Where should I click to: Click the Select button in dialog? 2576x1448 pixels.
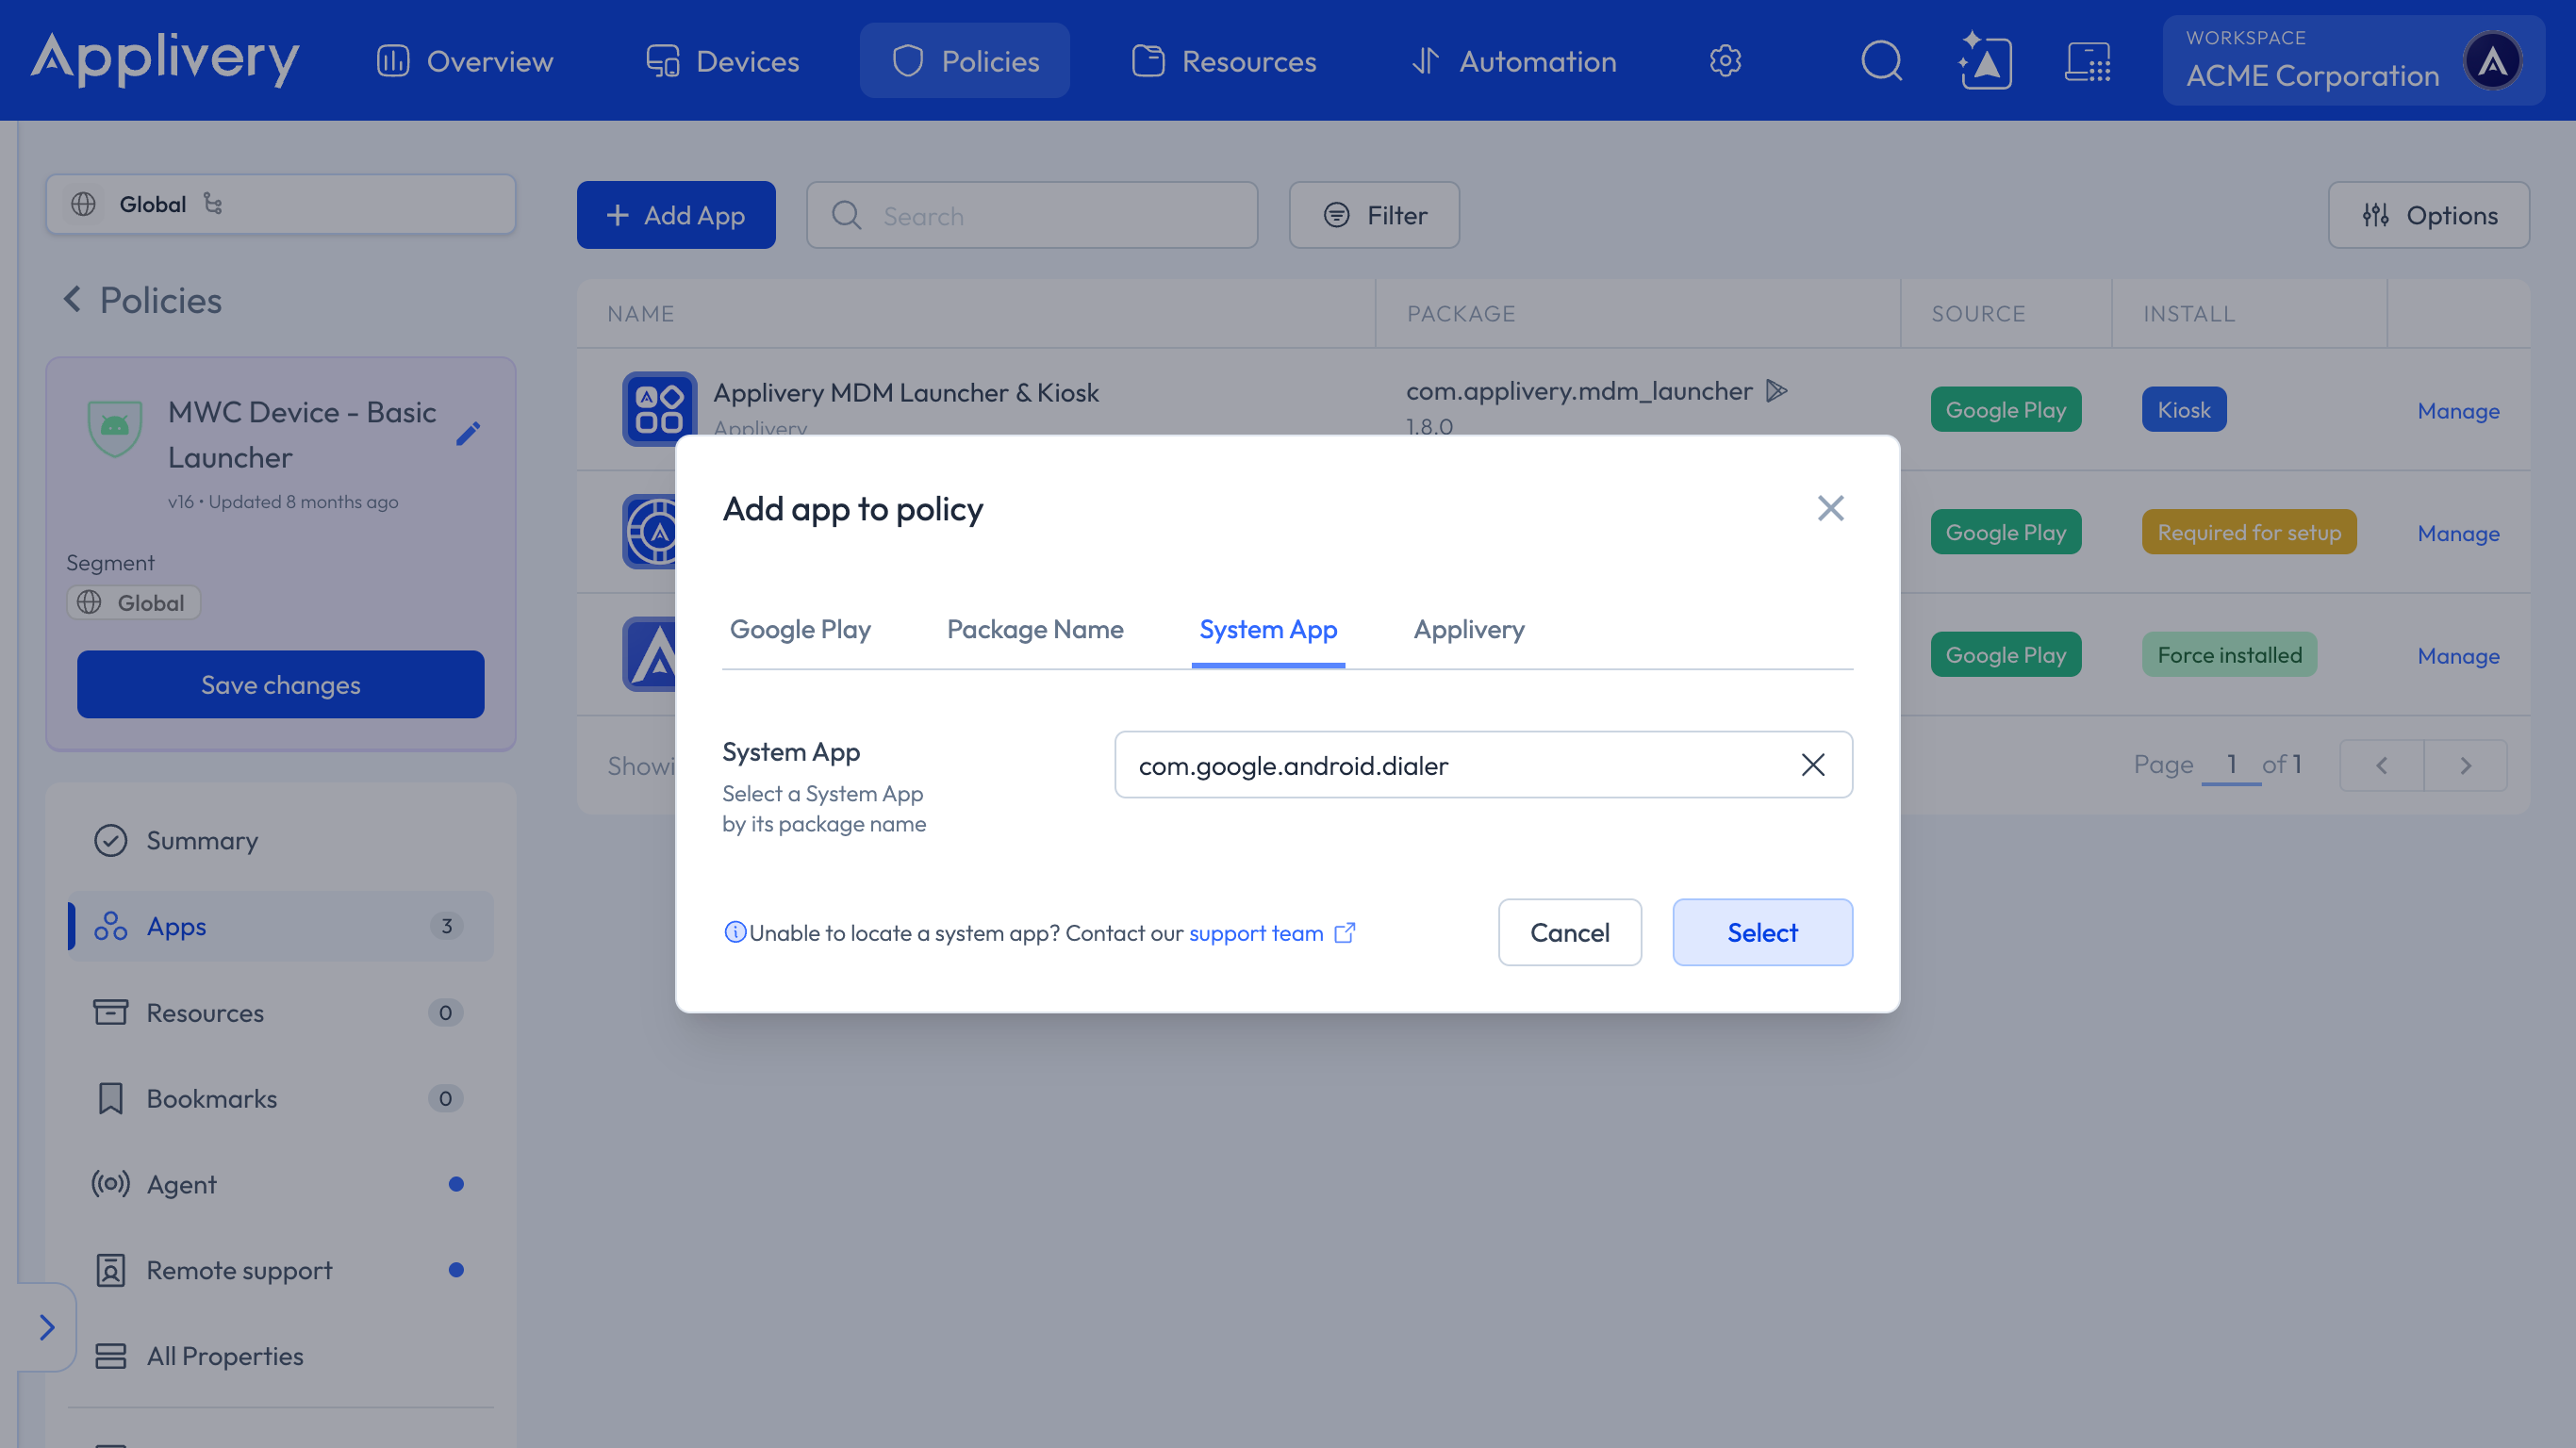[1762, 932]
